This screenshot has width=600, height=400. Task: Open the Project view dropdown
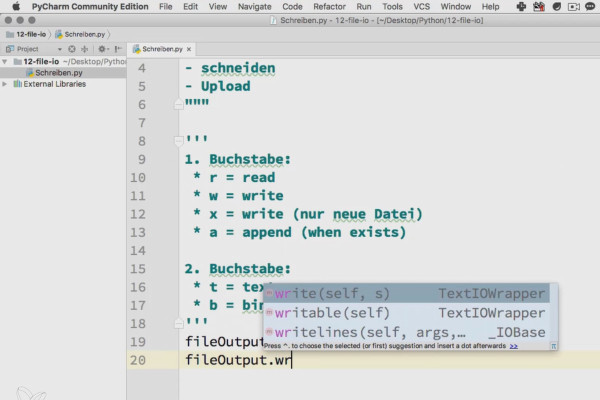pos(59,49)
